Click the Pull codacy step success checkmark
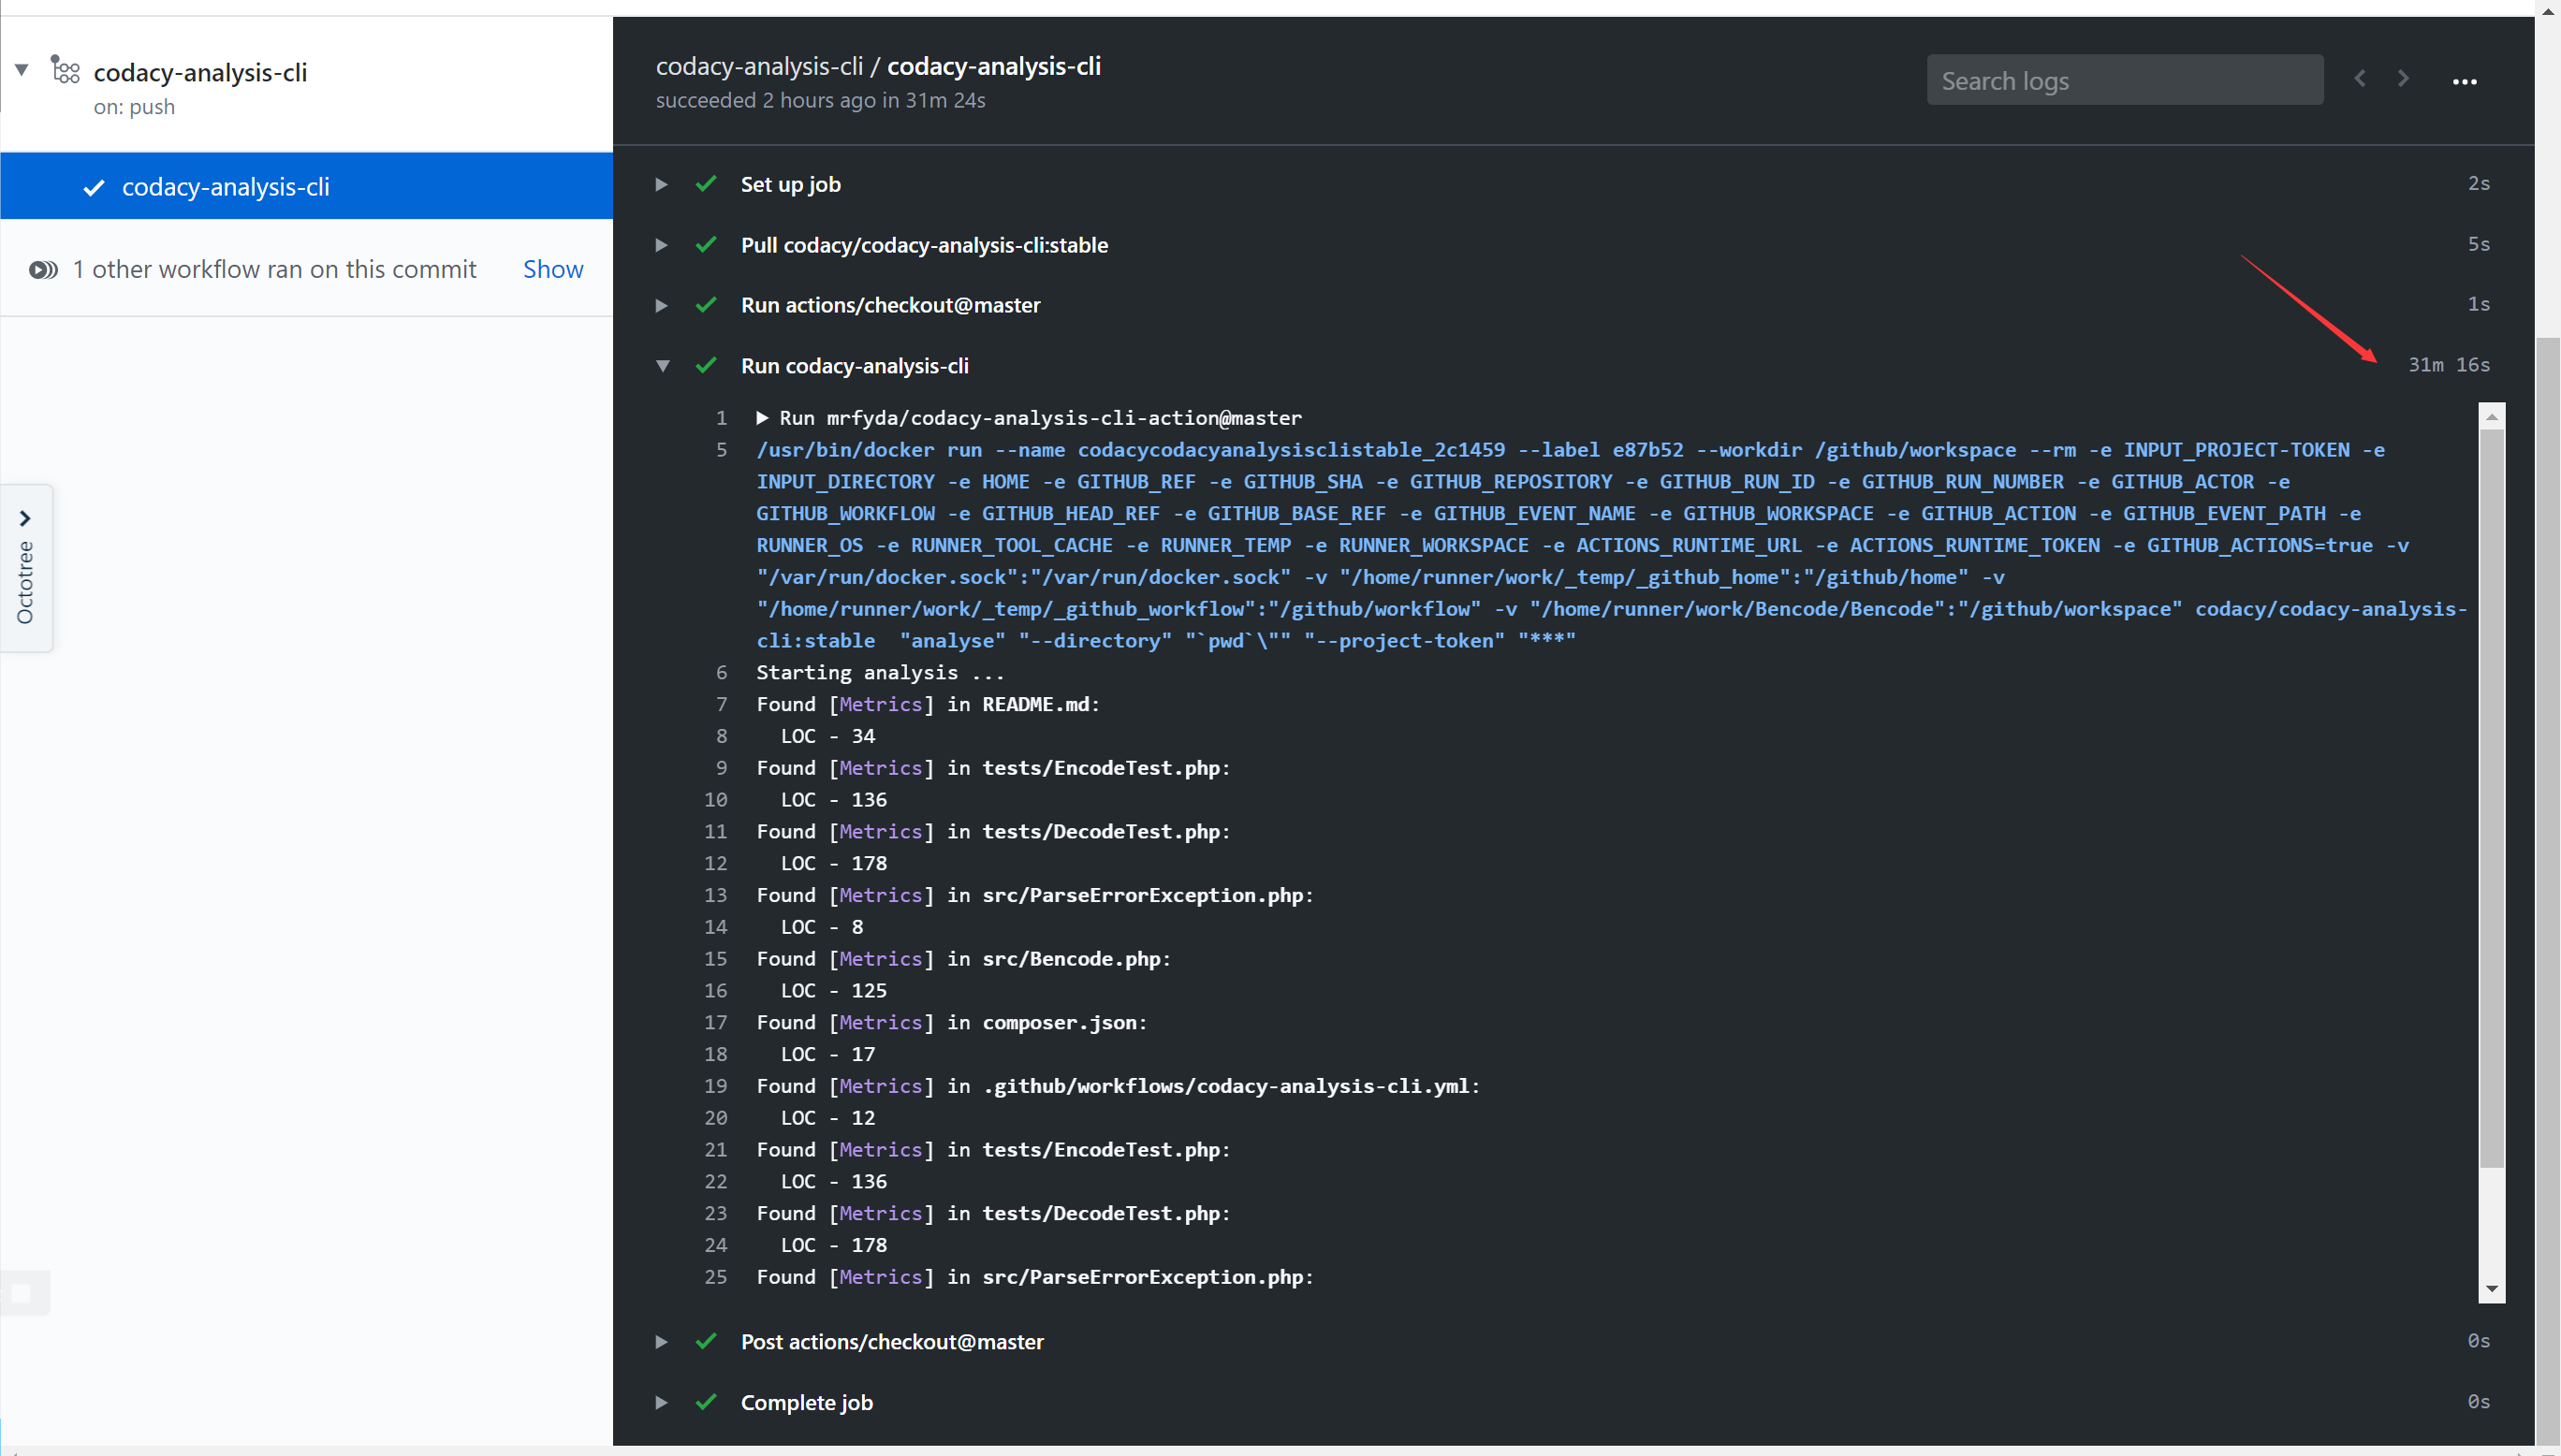Screen dimensions: 2561x1456 [706, 245]
